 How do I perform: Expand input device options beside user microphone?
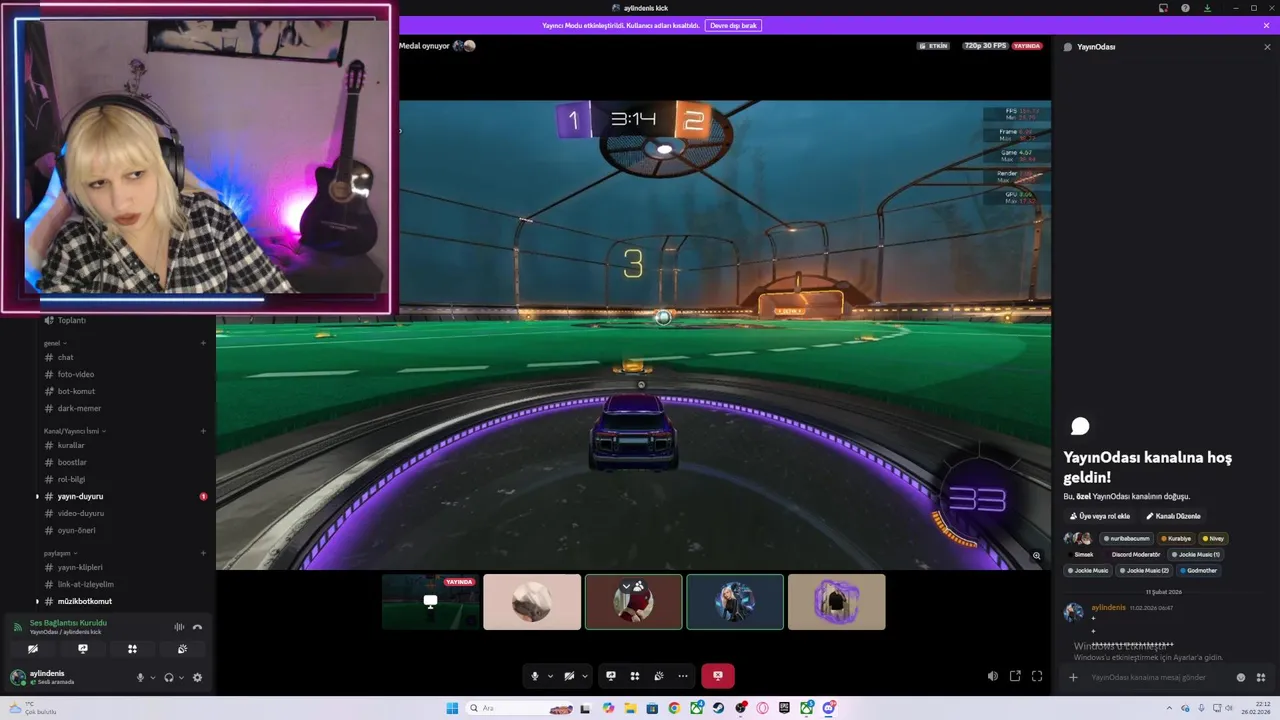coord(152,677)
